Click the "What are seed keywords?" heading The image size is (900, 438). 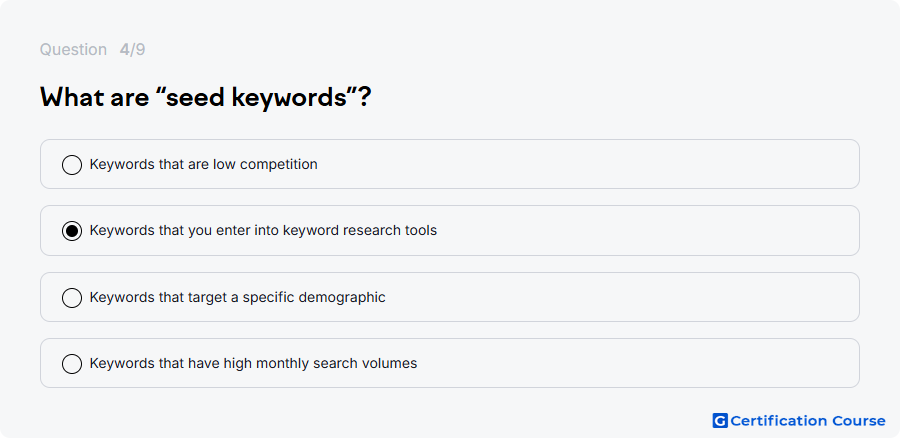pos(205,97)
